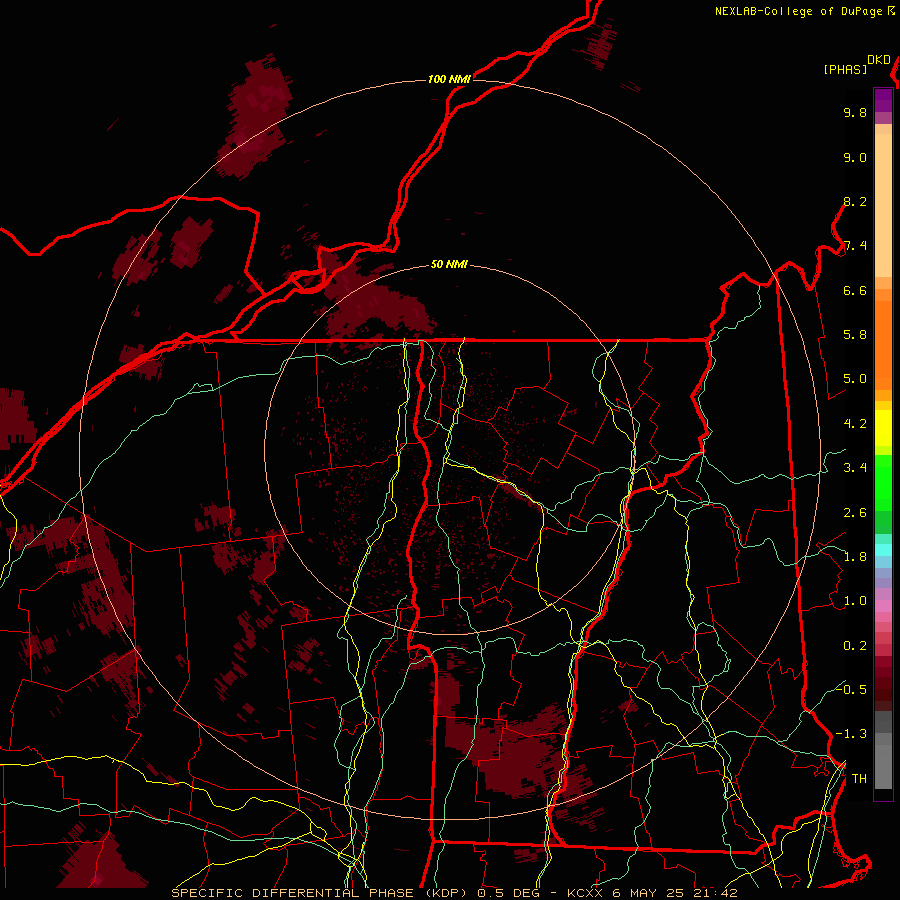Select the 1.0 scale value

tap(855, 601)
